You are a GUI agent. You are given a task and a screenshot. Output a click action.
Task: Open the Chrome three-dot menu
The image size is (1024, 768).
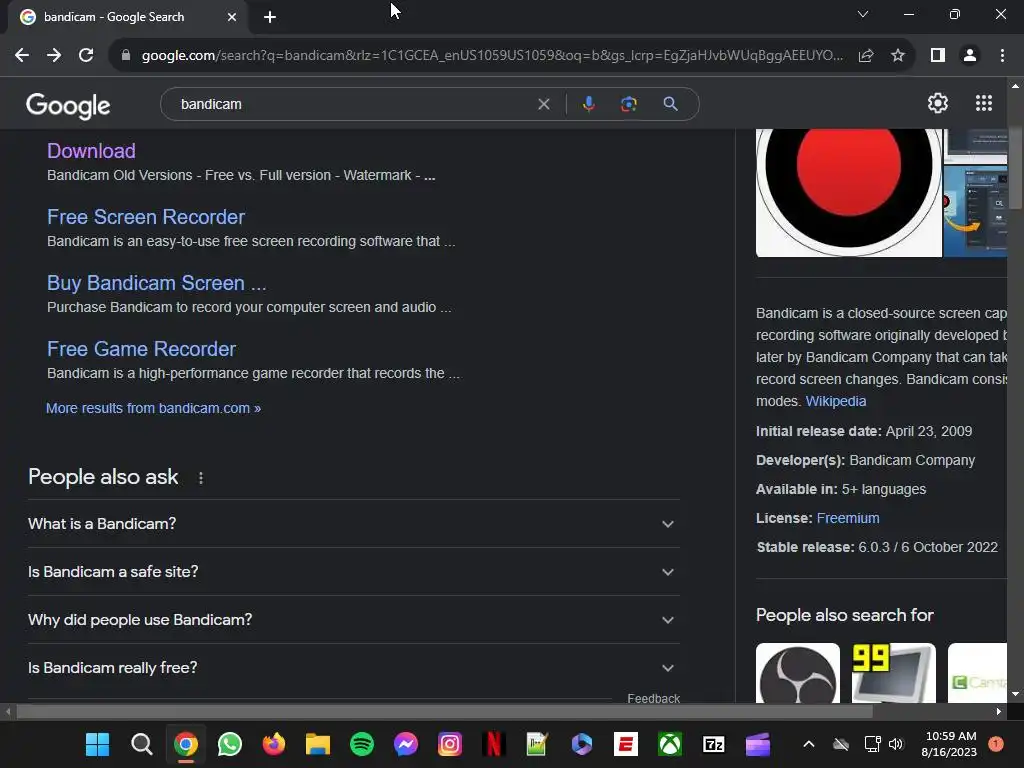pos(1002,56)
